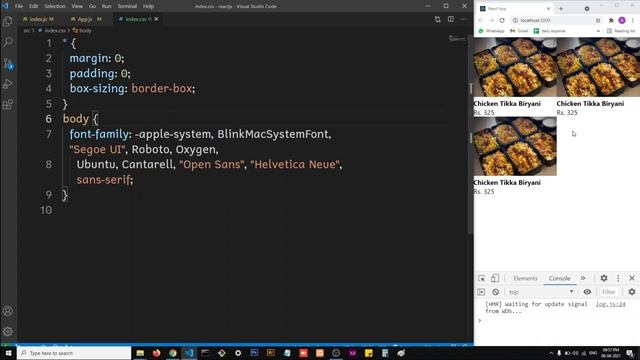The height and width of the screenshot is (360, 640).
Task: Clear the console
Action: [x=496, y=292]
